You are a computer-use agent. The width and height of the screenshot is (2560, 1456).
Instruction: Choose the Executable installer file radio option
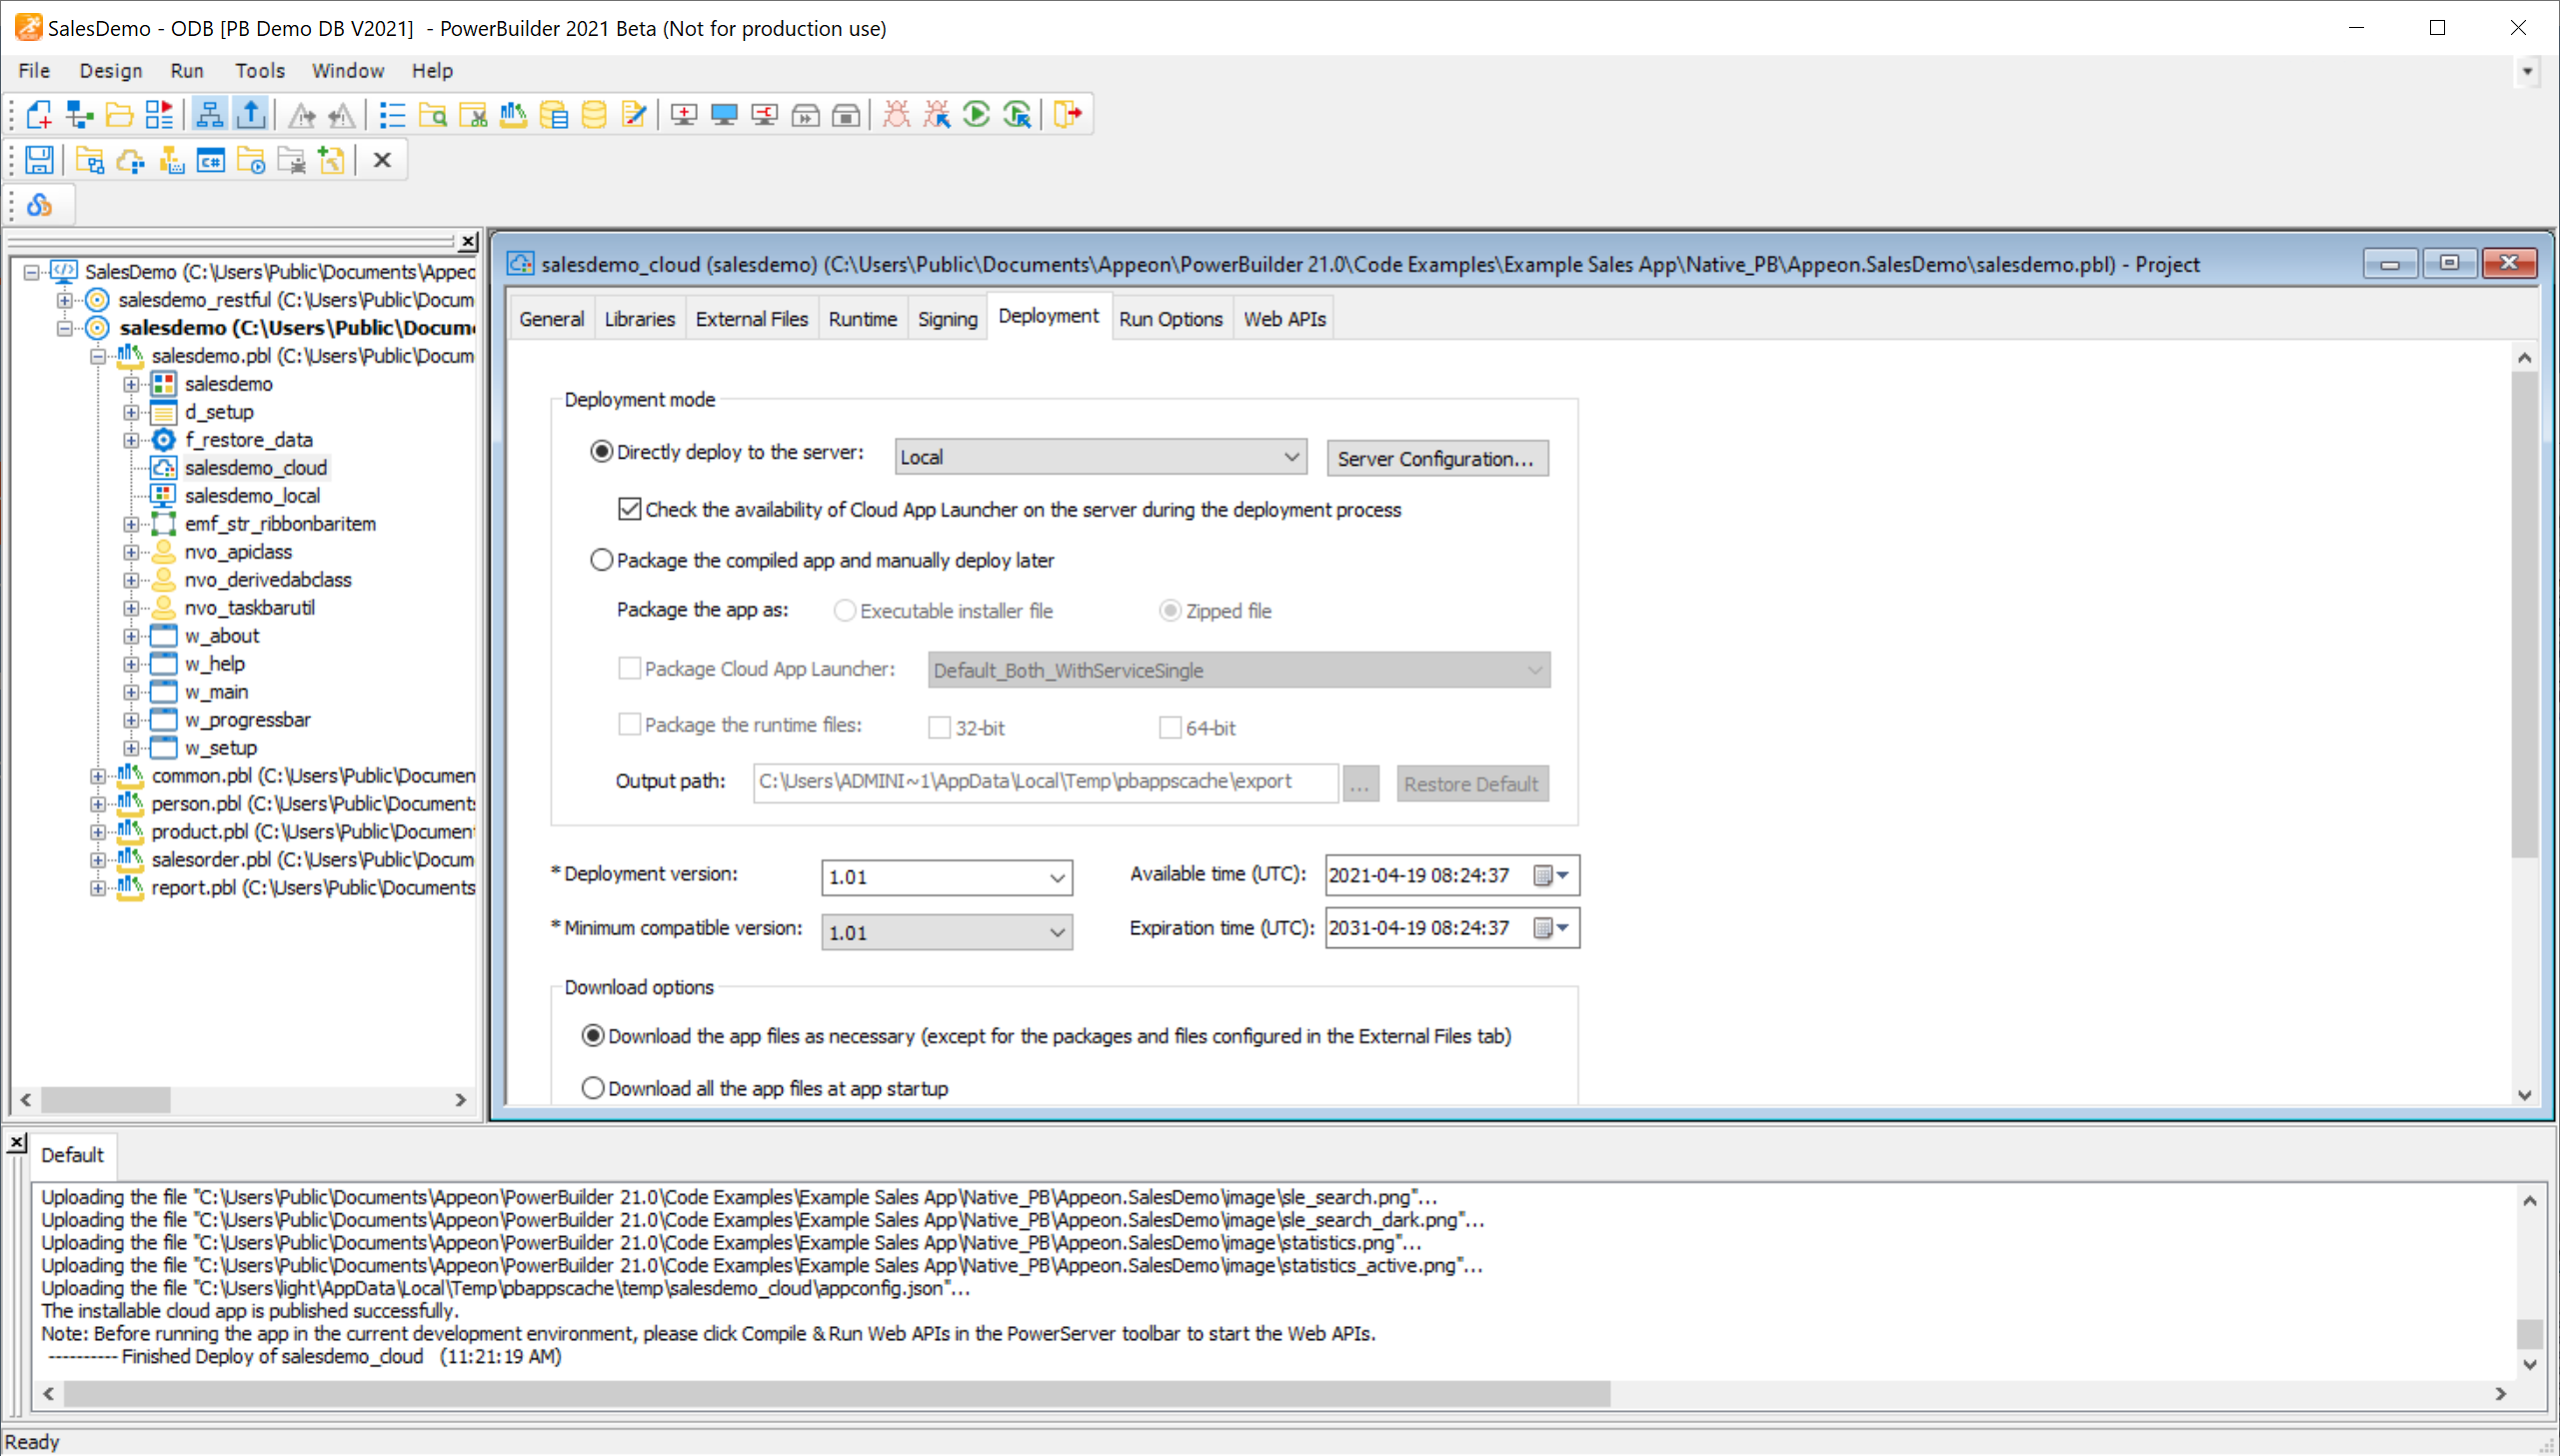point(845,610)
